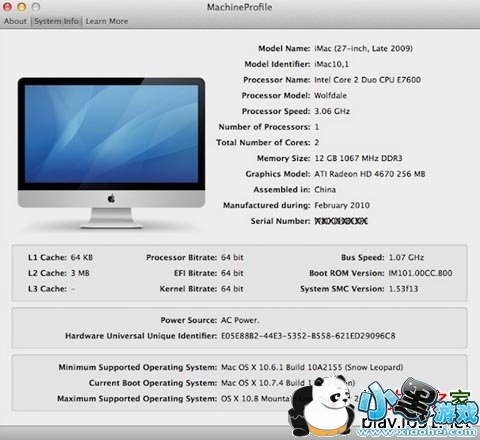
Task: Minimize the MachineProfile window
Action: point(22,7)
